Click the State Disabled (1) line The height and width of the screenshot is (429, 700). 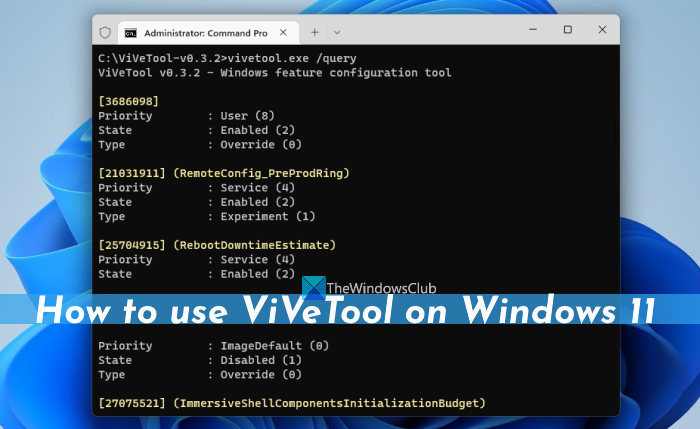coord(200,360)
